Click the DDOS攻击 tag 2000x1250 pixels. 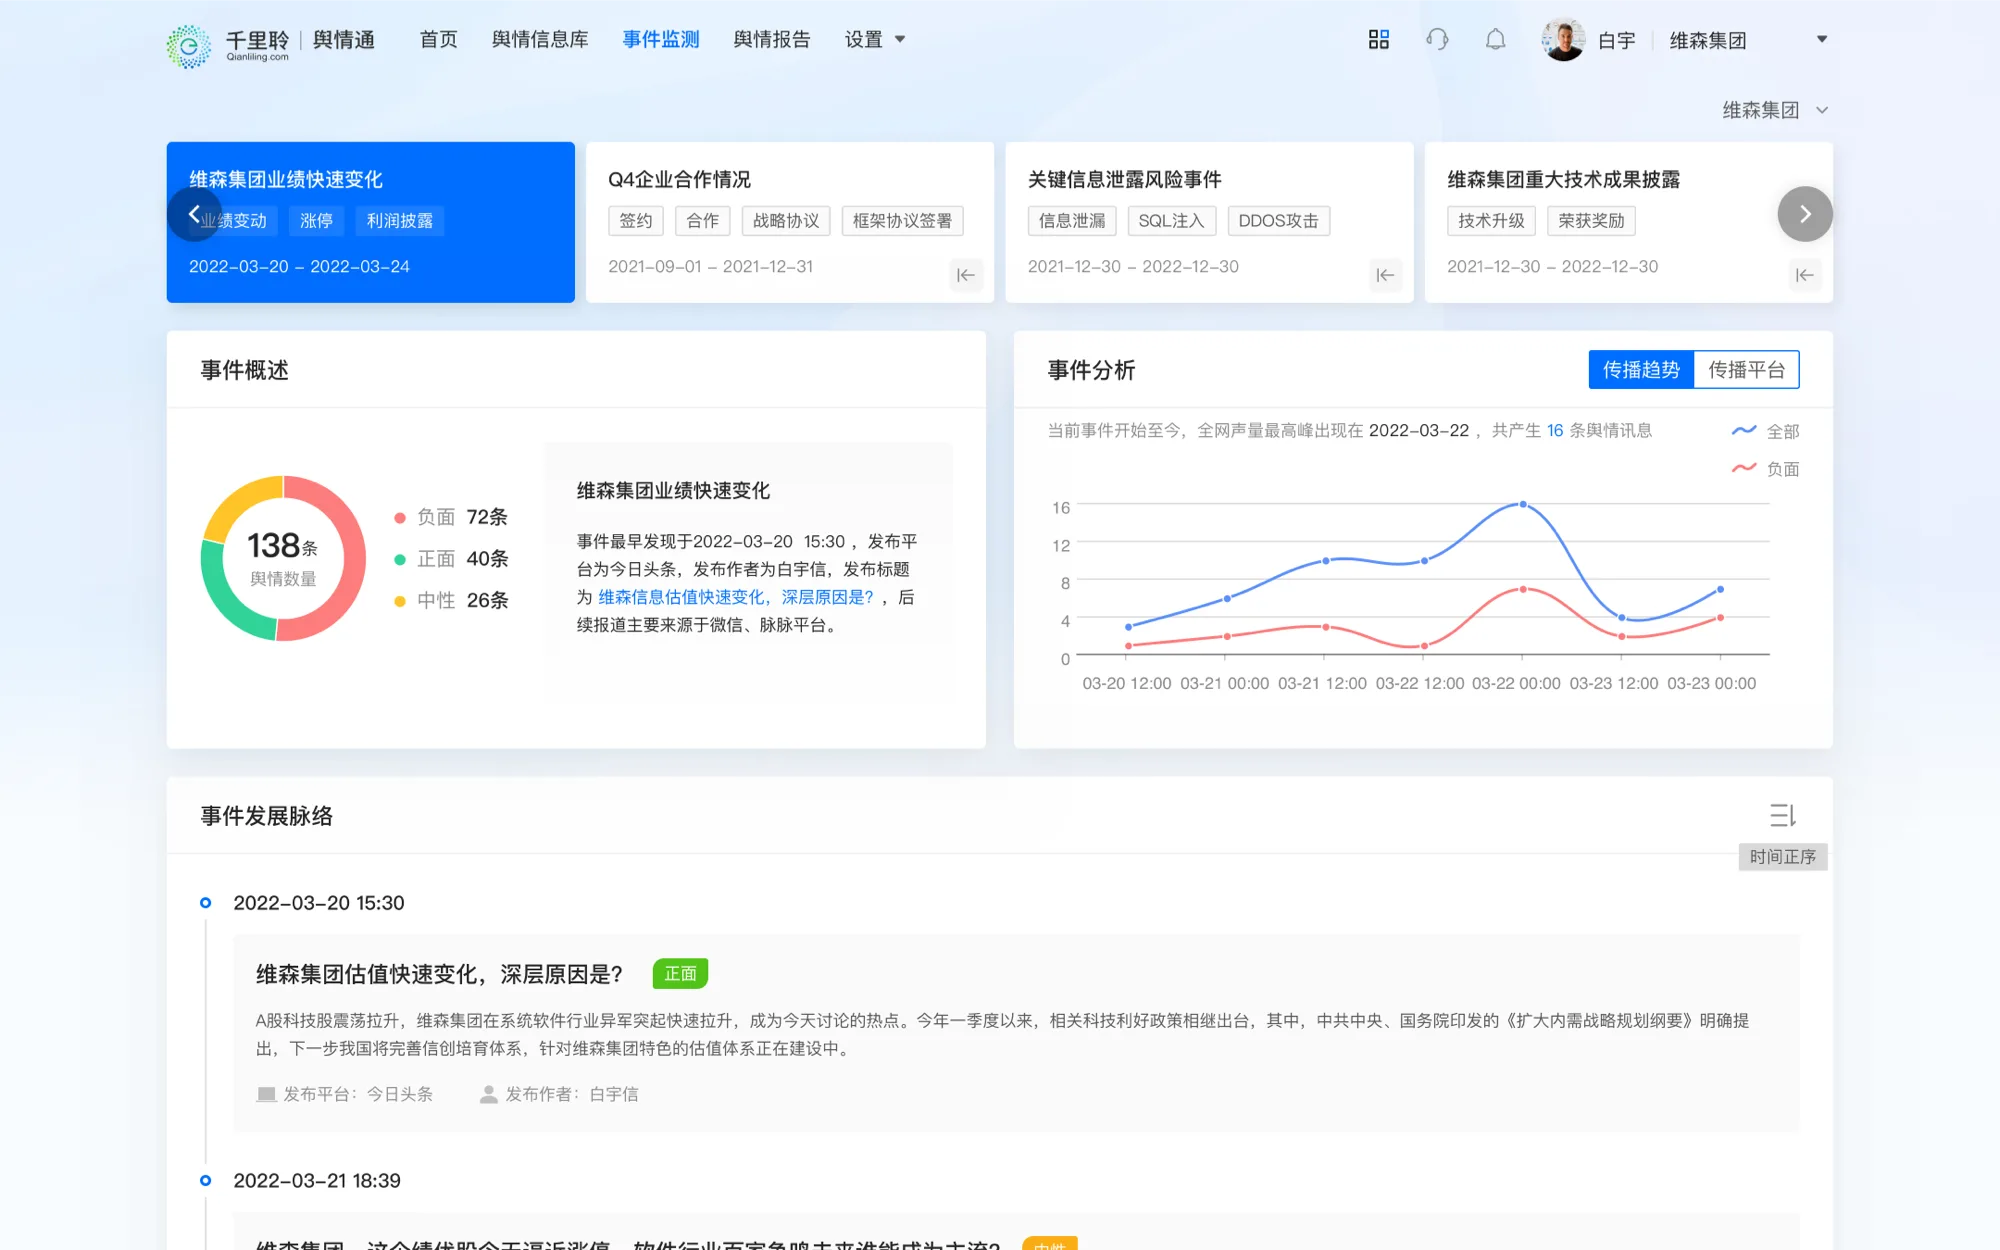(1278, 221)
